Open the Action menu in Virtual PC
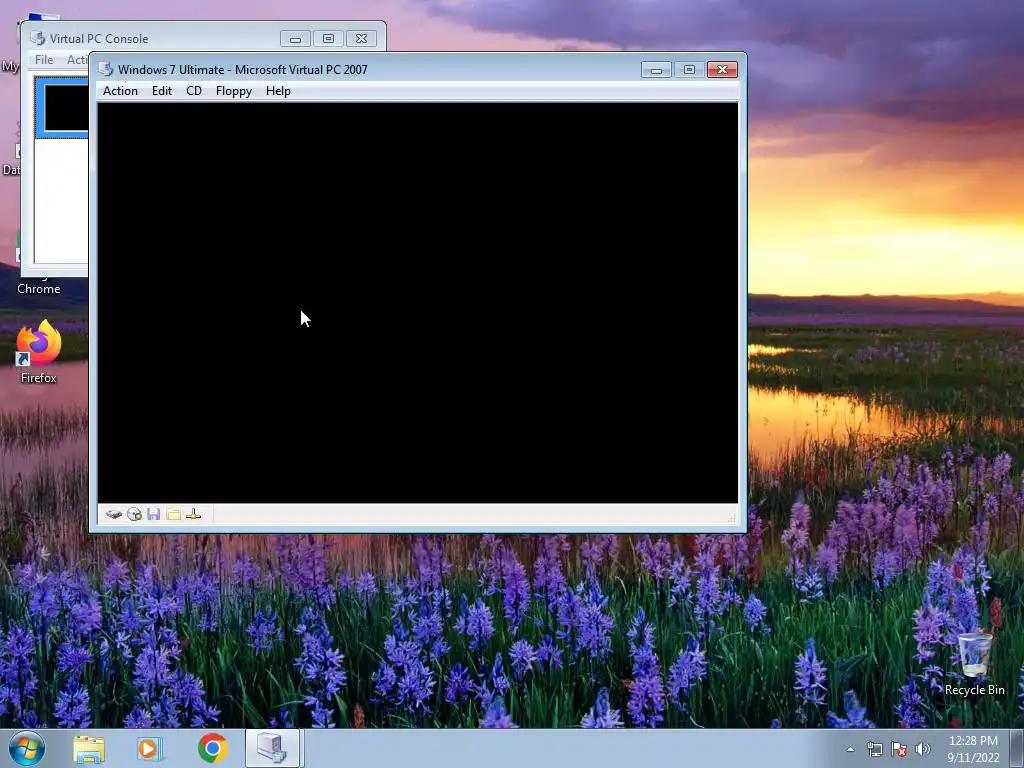This screenshot has width=1024, height=768. click(x=120, y=91)
